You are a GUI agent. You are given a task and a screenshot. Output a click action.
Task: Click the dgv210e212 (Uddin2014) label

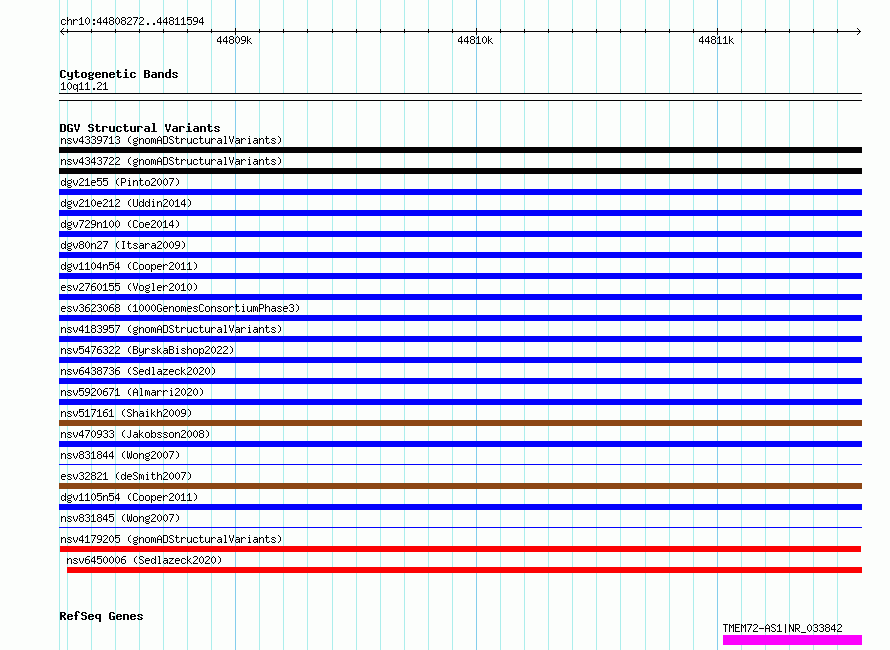tap(126, 203)
